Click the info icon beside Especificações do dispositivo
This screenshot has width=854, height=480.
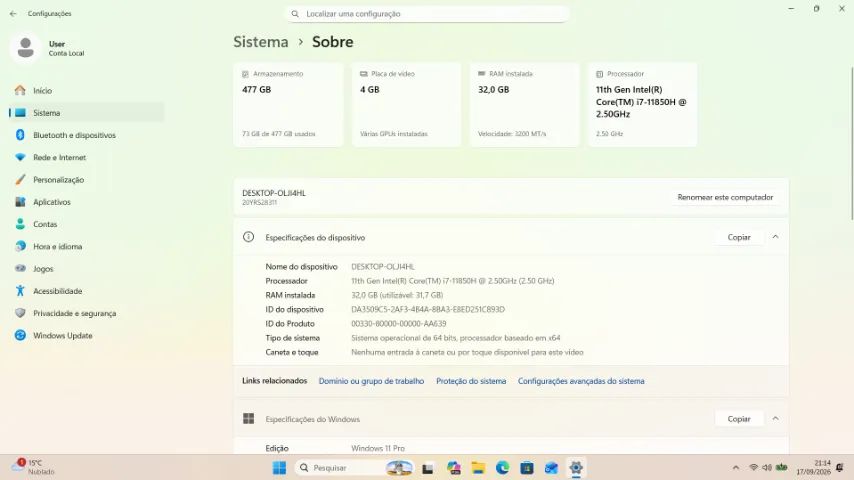pos(248,237)
